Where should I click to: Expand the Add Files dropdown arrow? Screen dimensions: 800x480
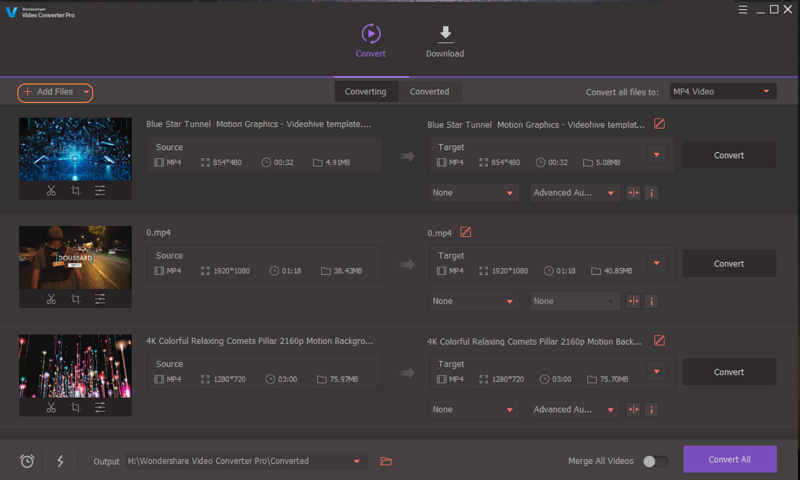click(x=87, y=92)
